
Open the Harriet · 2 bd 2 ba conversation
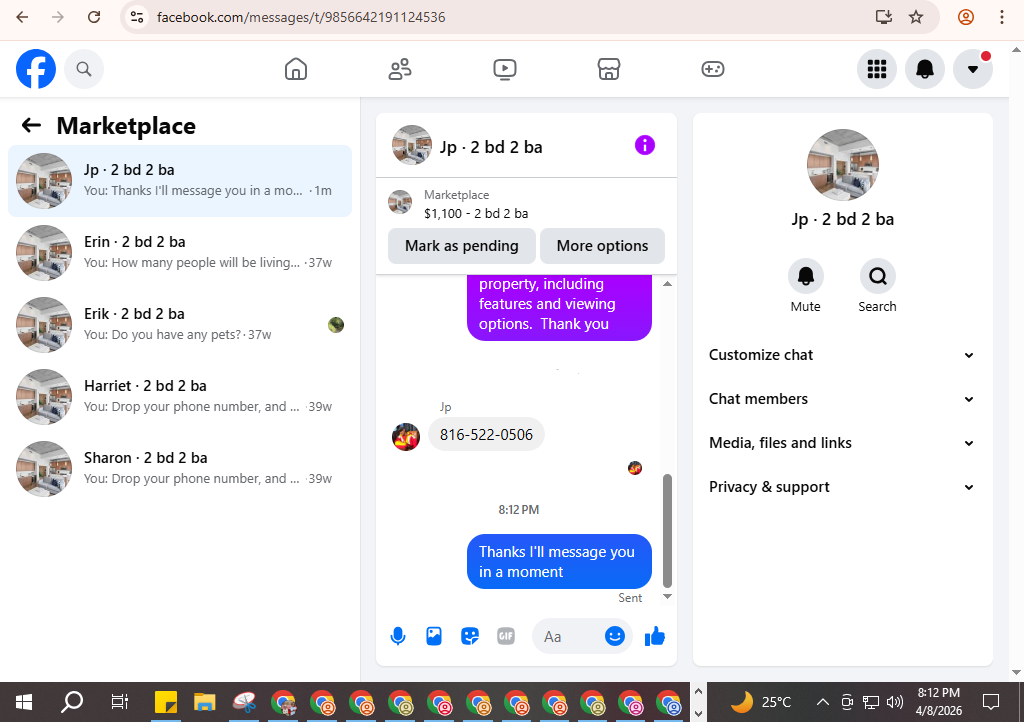[180, 396]
